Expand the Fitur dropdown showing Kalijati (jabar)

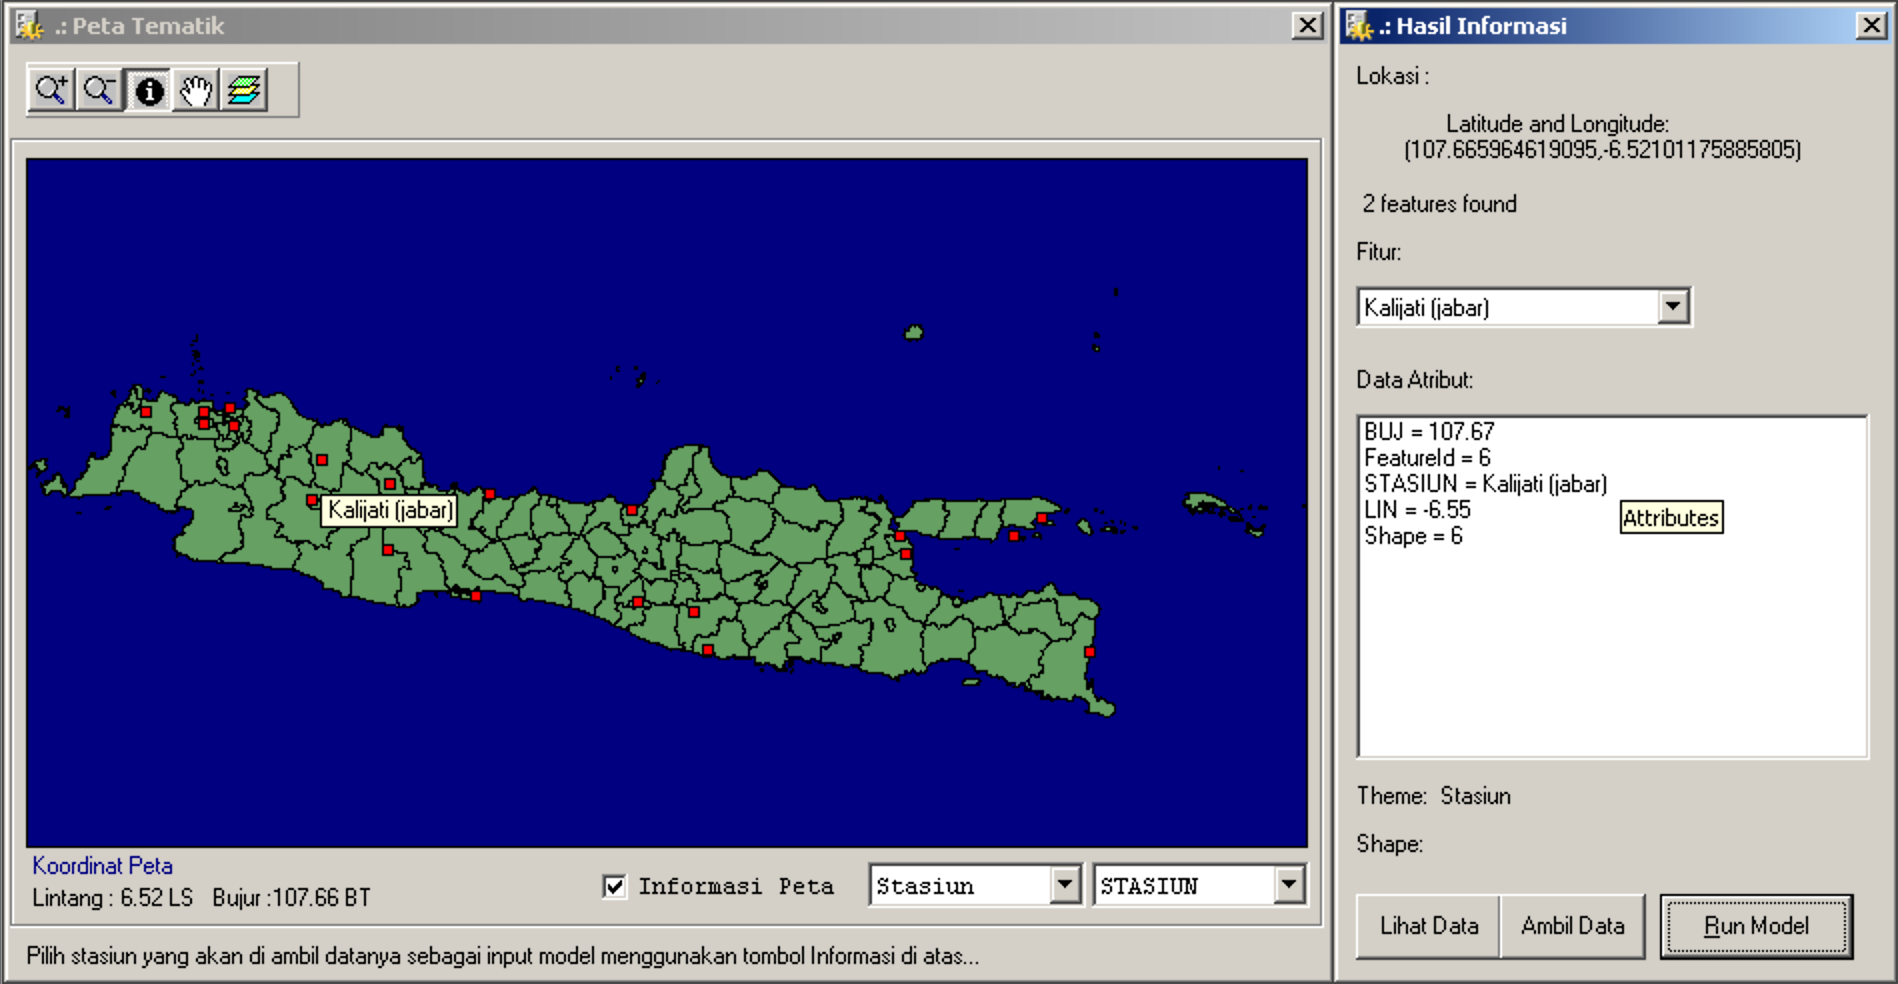1673,306
